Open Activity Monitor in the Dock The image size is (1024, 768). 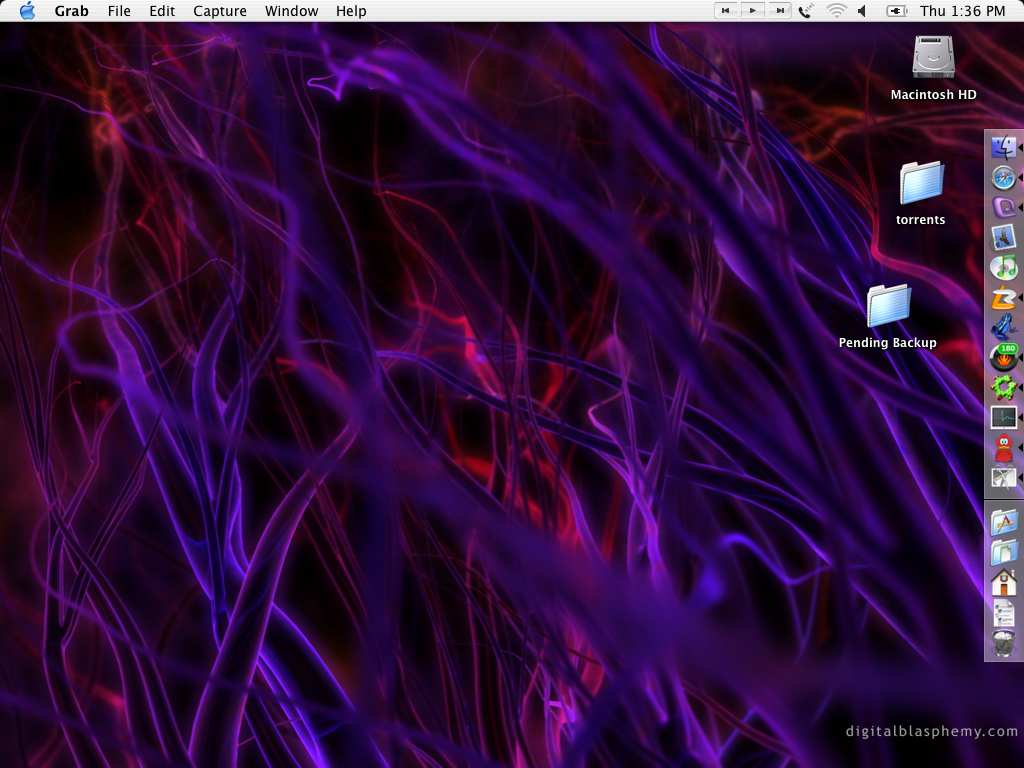1003,417
